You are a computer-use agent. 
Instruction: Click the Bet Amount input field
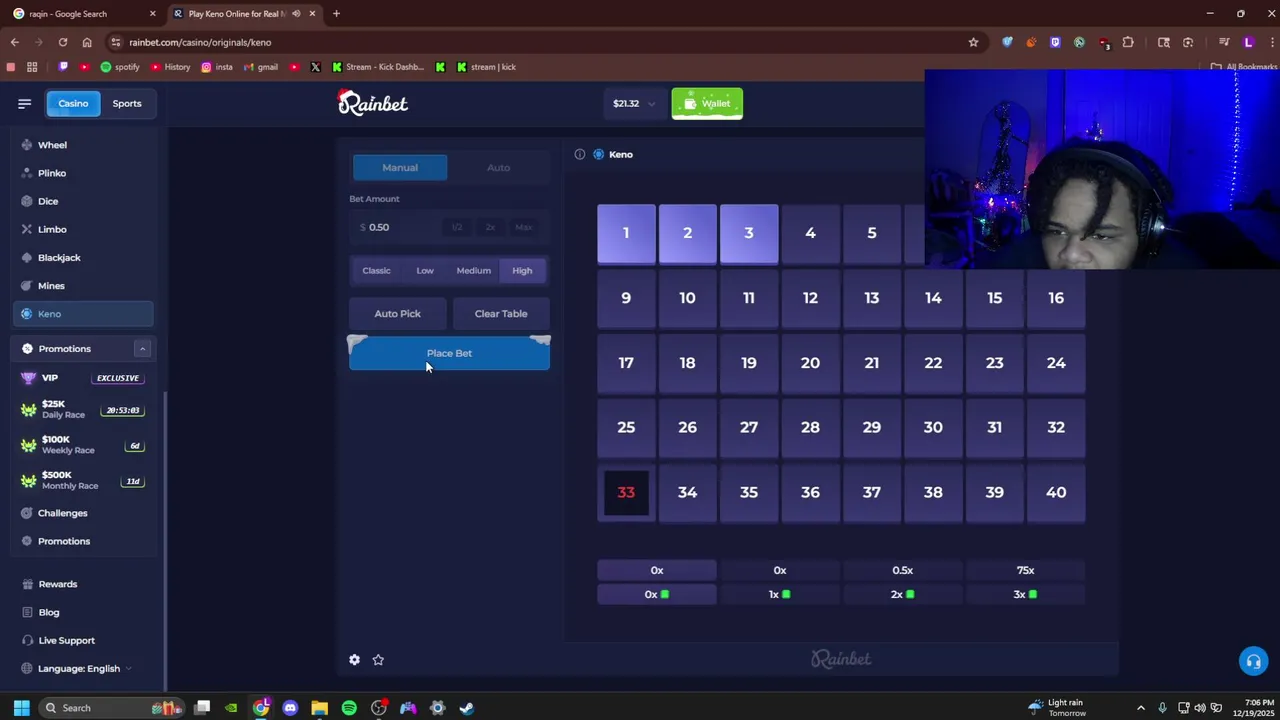(x=398, y=227)
